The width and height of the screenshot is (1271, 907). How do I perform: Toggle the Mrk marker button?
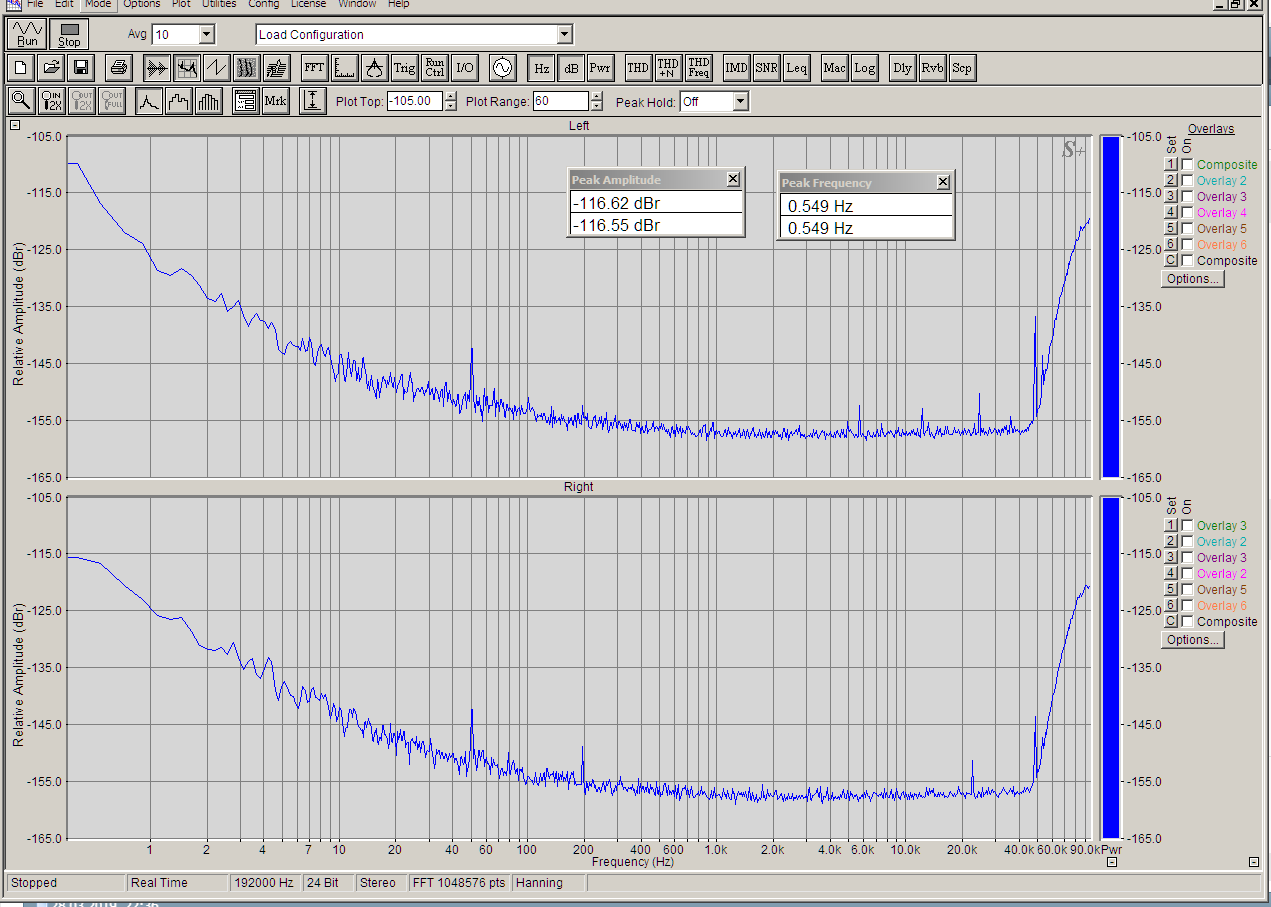pos(274,101)
